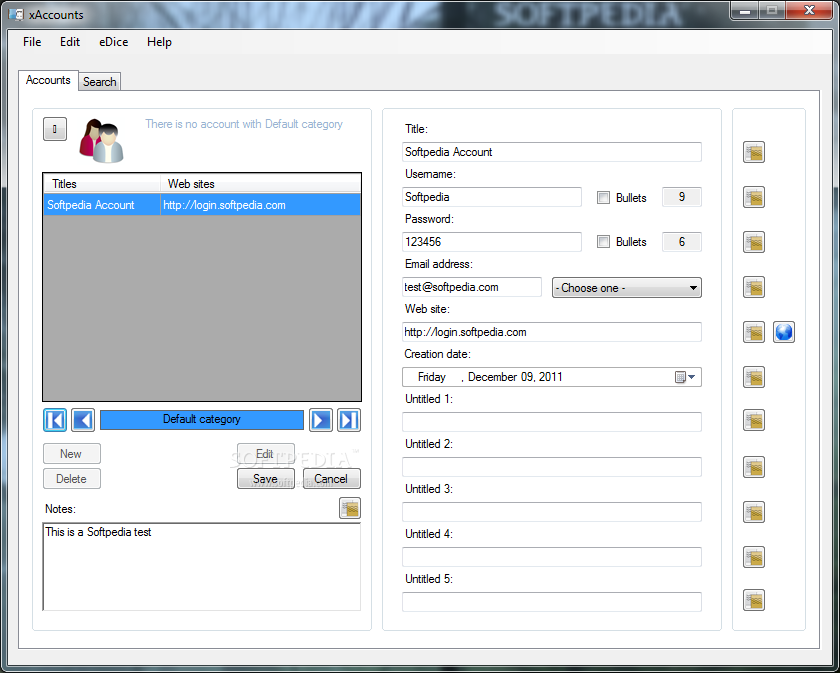Click the small button left of the accounts icon
840x673 pixels.
[55, 129]
